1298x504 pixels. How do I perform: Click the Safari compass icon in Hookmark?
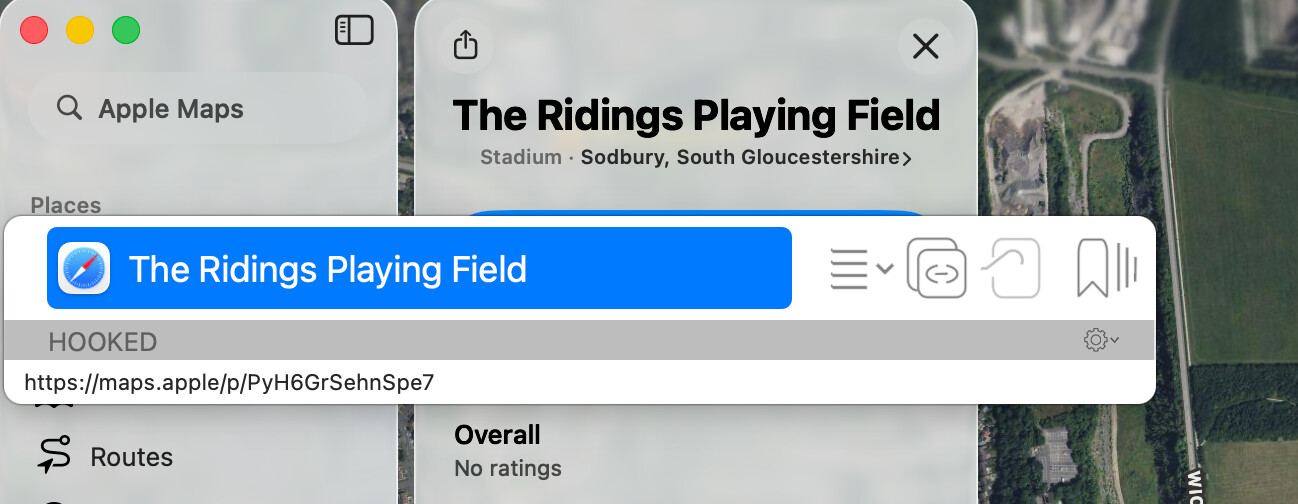[84, 269]
